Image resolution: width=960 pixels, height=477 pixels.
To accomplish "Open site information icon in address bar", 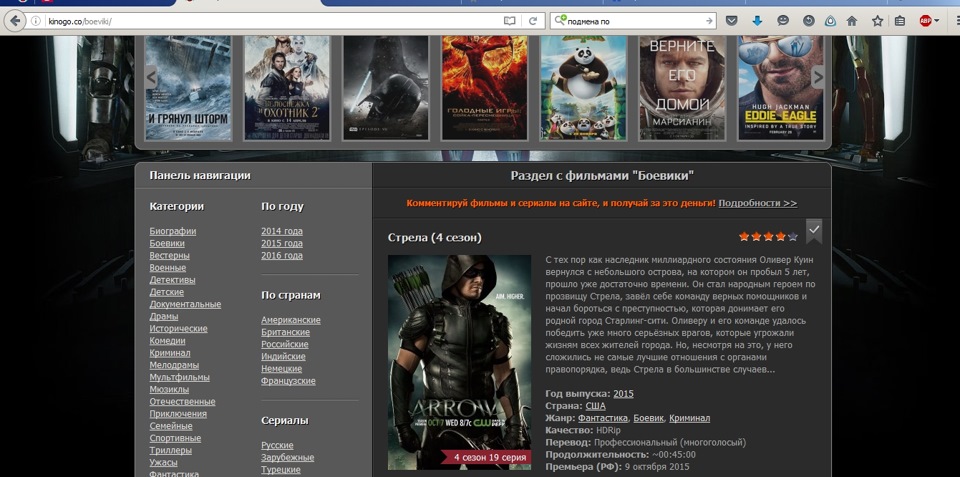I will (36, 21).
